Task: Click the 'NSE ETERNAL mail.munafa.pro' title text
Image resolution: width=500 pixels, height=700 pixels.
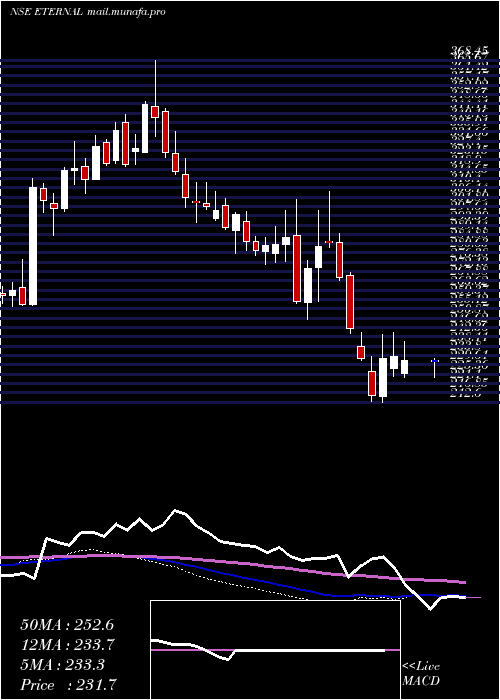Action: 88,12
